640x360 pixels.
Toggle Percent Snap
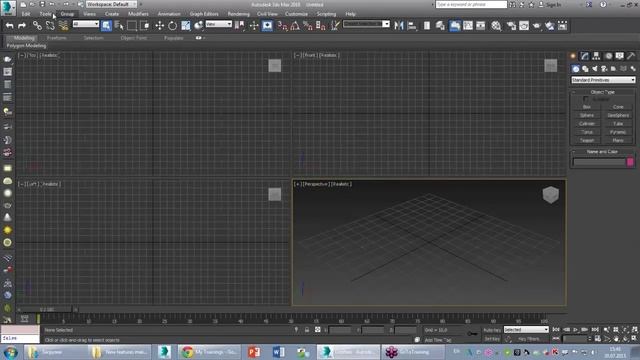[x=308, y=26]
